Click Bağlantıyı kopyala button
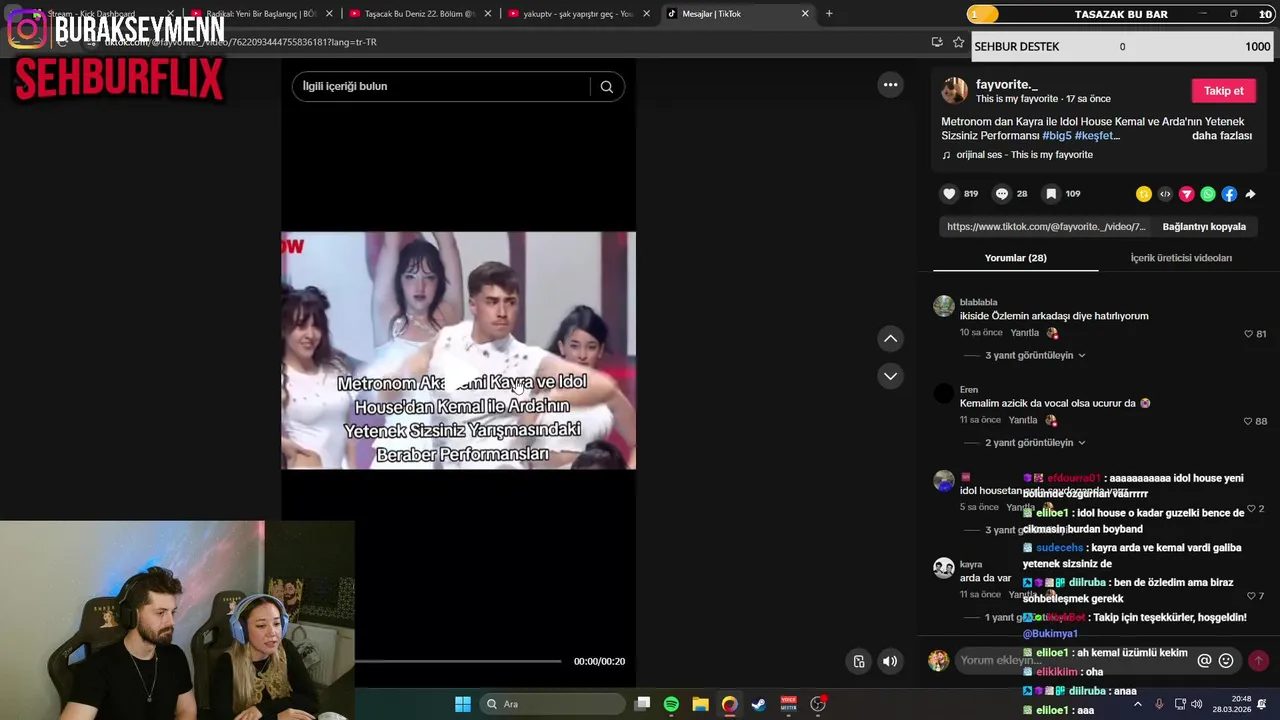The height and width of the screenshot is (720, 1280). pos(1203,227)
